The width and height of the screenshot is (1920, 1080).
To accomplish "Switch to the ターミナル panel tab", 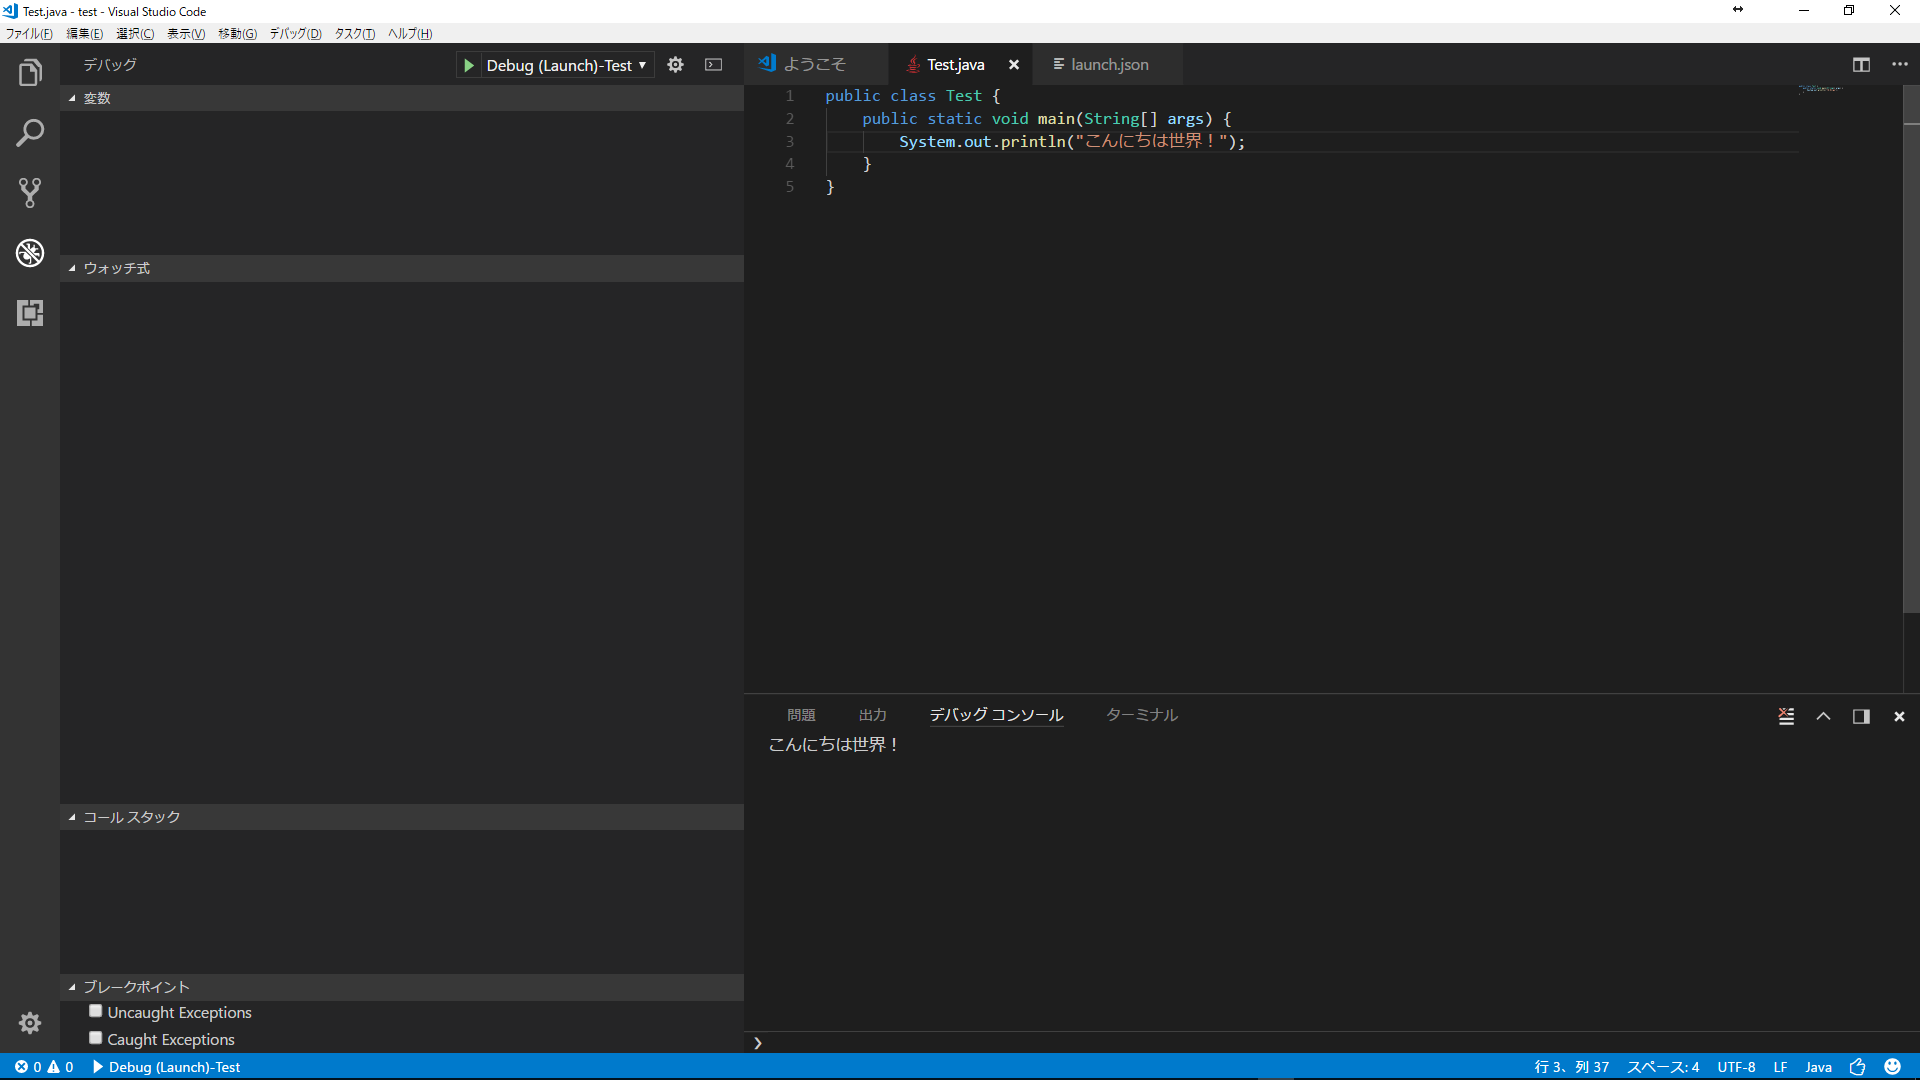I will tap(1142, 715).
